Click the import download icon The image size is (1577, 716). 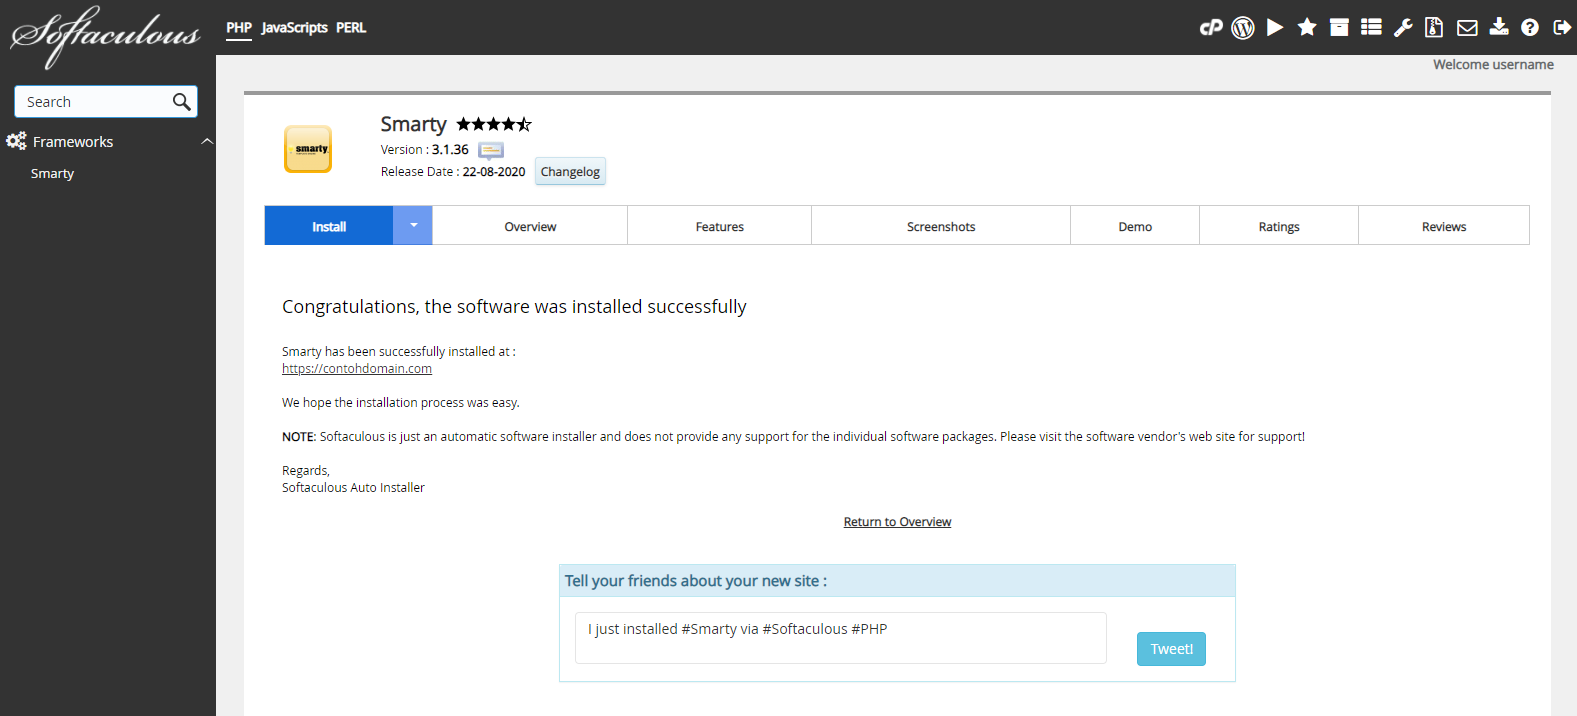[1499, 27]
